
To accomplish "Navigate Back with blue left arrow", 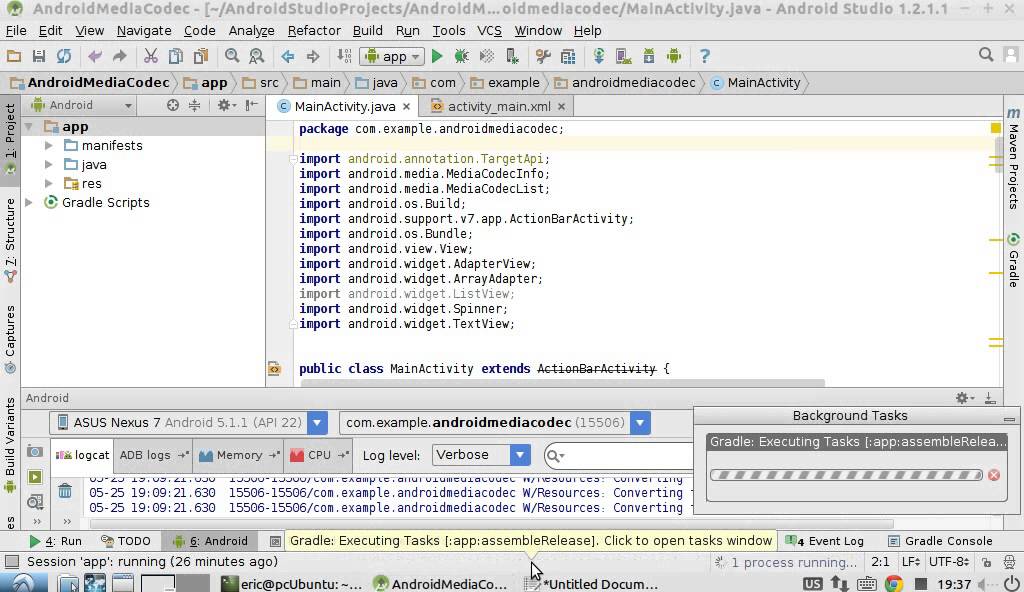I will click(x=288, y=56).
